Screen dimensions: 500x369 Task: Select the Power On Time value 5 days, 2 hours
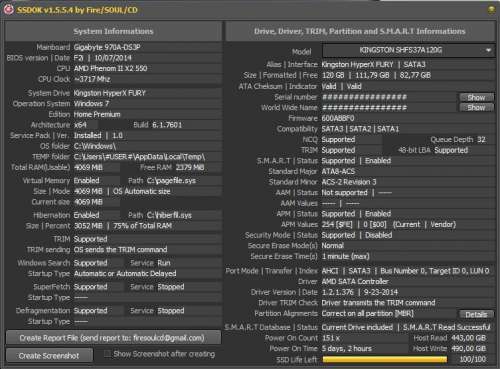click(347, 349)
